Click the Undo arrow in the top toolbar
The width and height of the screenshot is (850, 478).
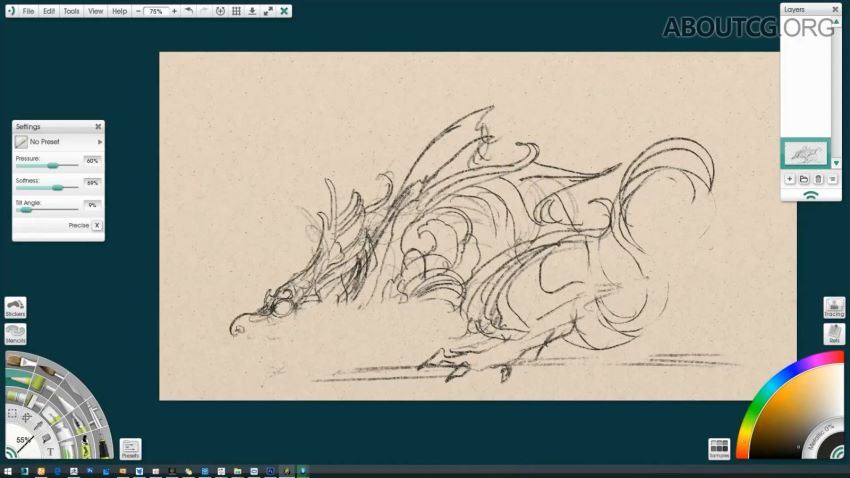pos(189,11)
